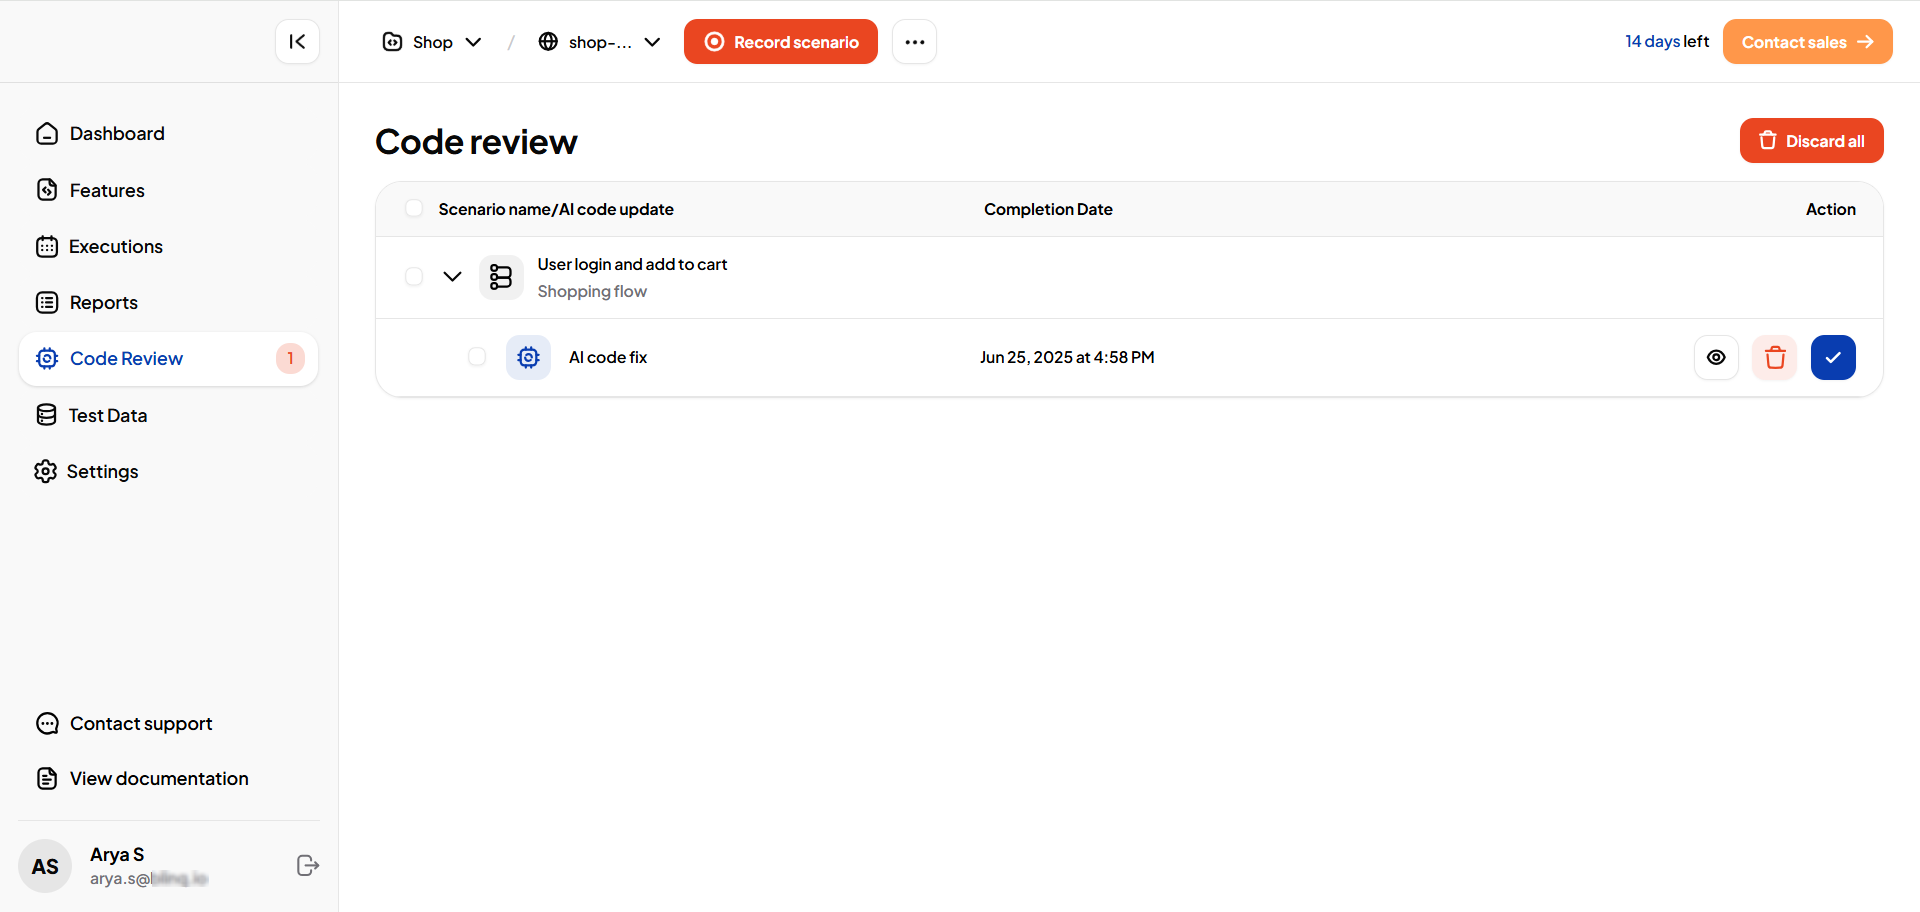Screen dimensions: 1920x912
Task: Click the log out icon beside Arya S
Action: coord(308,866)
